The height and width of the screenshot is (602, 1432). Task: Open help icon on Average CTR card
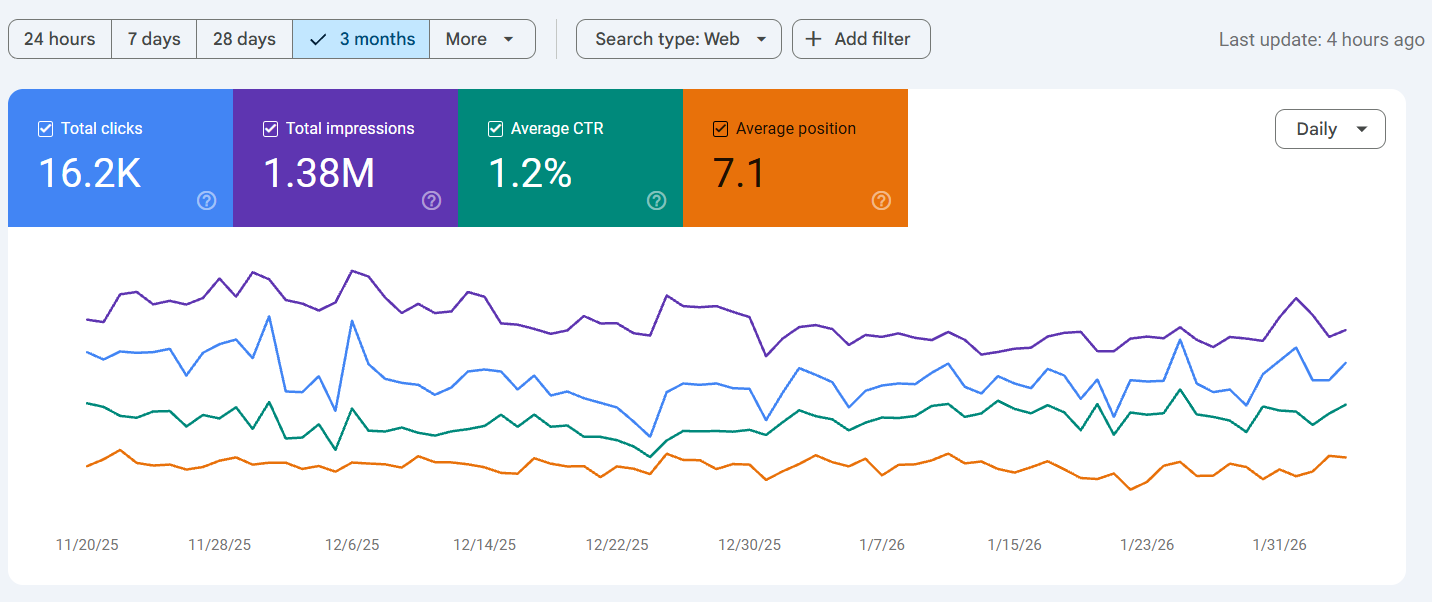pos(657,201)
